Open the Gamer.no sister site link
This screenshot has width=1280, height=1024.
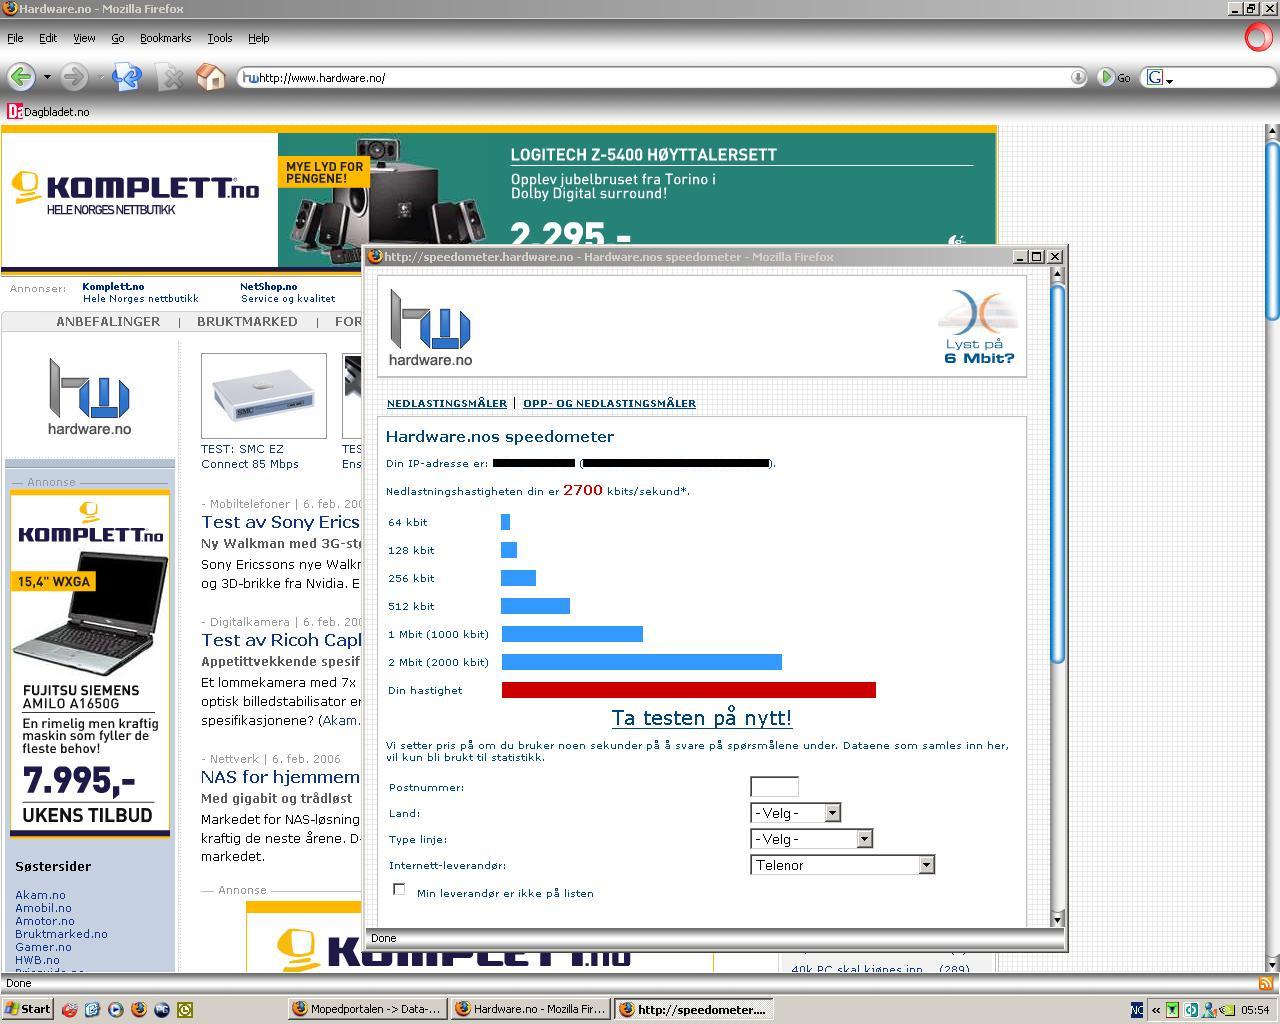point(43,947)
